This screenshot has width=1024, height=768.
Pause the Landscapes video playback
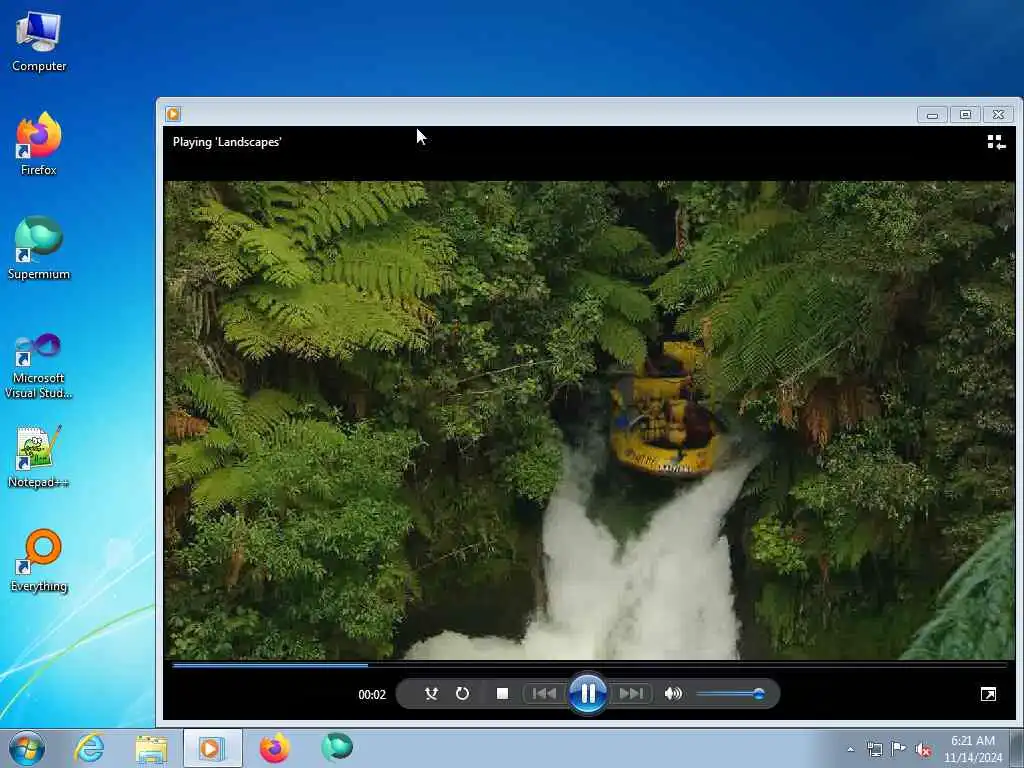pyautogui.click(x=588, y=694)
